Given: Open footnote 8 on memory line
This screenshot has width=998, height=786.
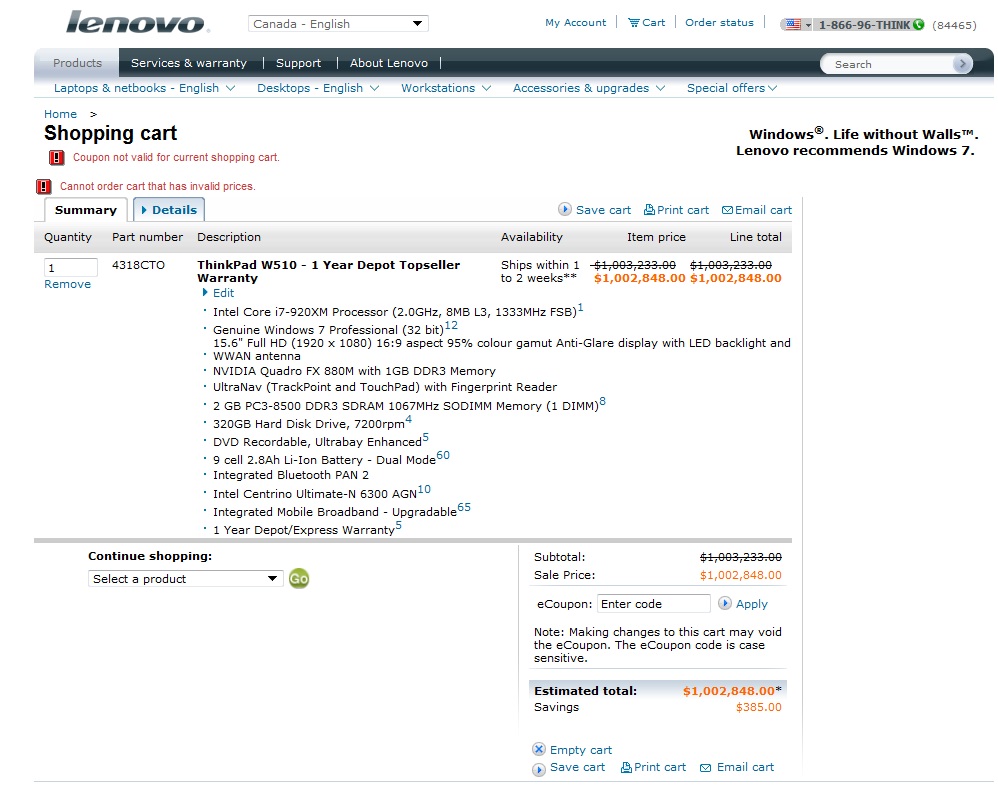Looking at the screenshot, I should [x=603, y=402].
